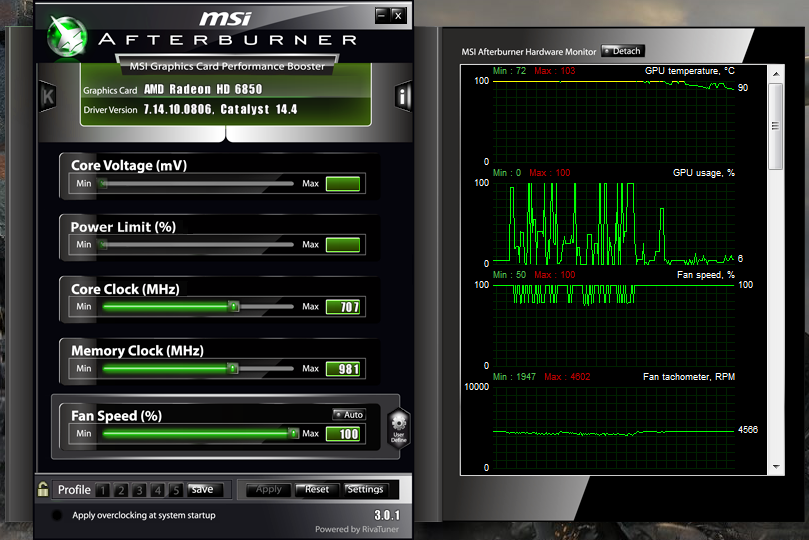This screenshot has height=540, width=809.
Task: Save the current profile
Action: pyautogui.click(x=202, y=490)
